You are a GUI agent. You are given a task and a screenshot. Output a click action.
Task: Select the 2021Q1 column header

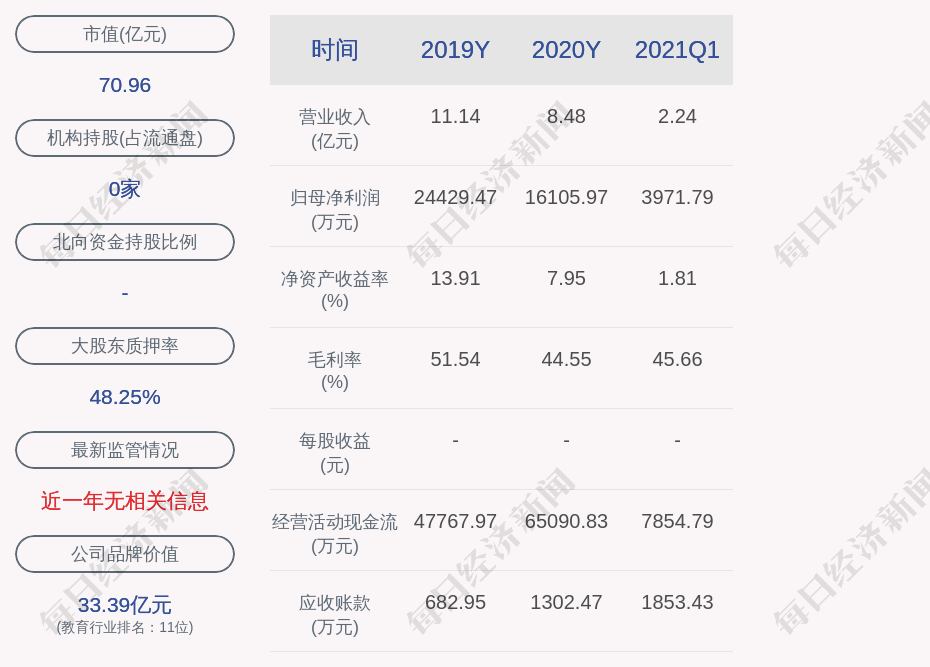(677, 50)
